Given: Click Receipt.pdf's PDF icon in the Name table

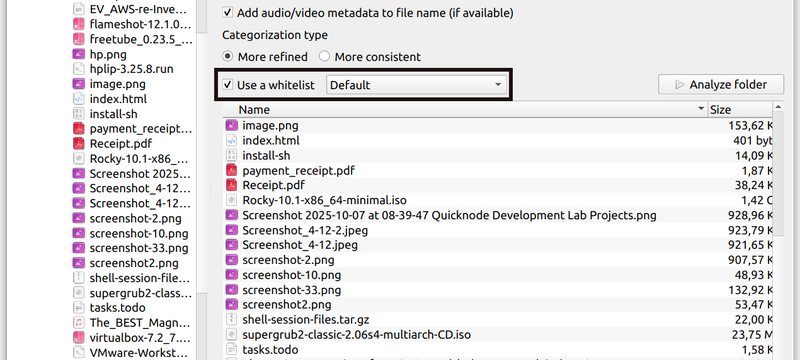Looking at the screenshot, I should point(232,185).
